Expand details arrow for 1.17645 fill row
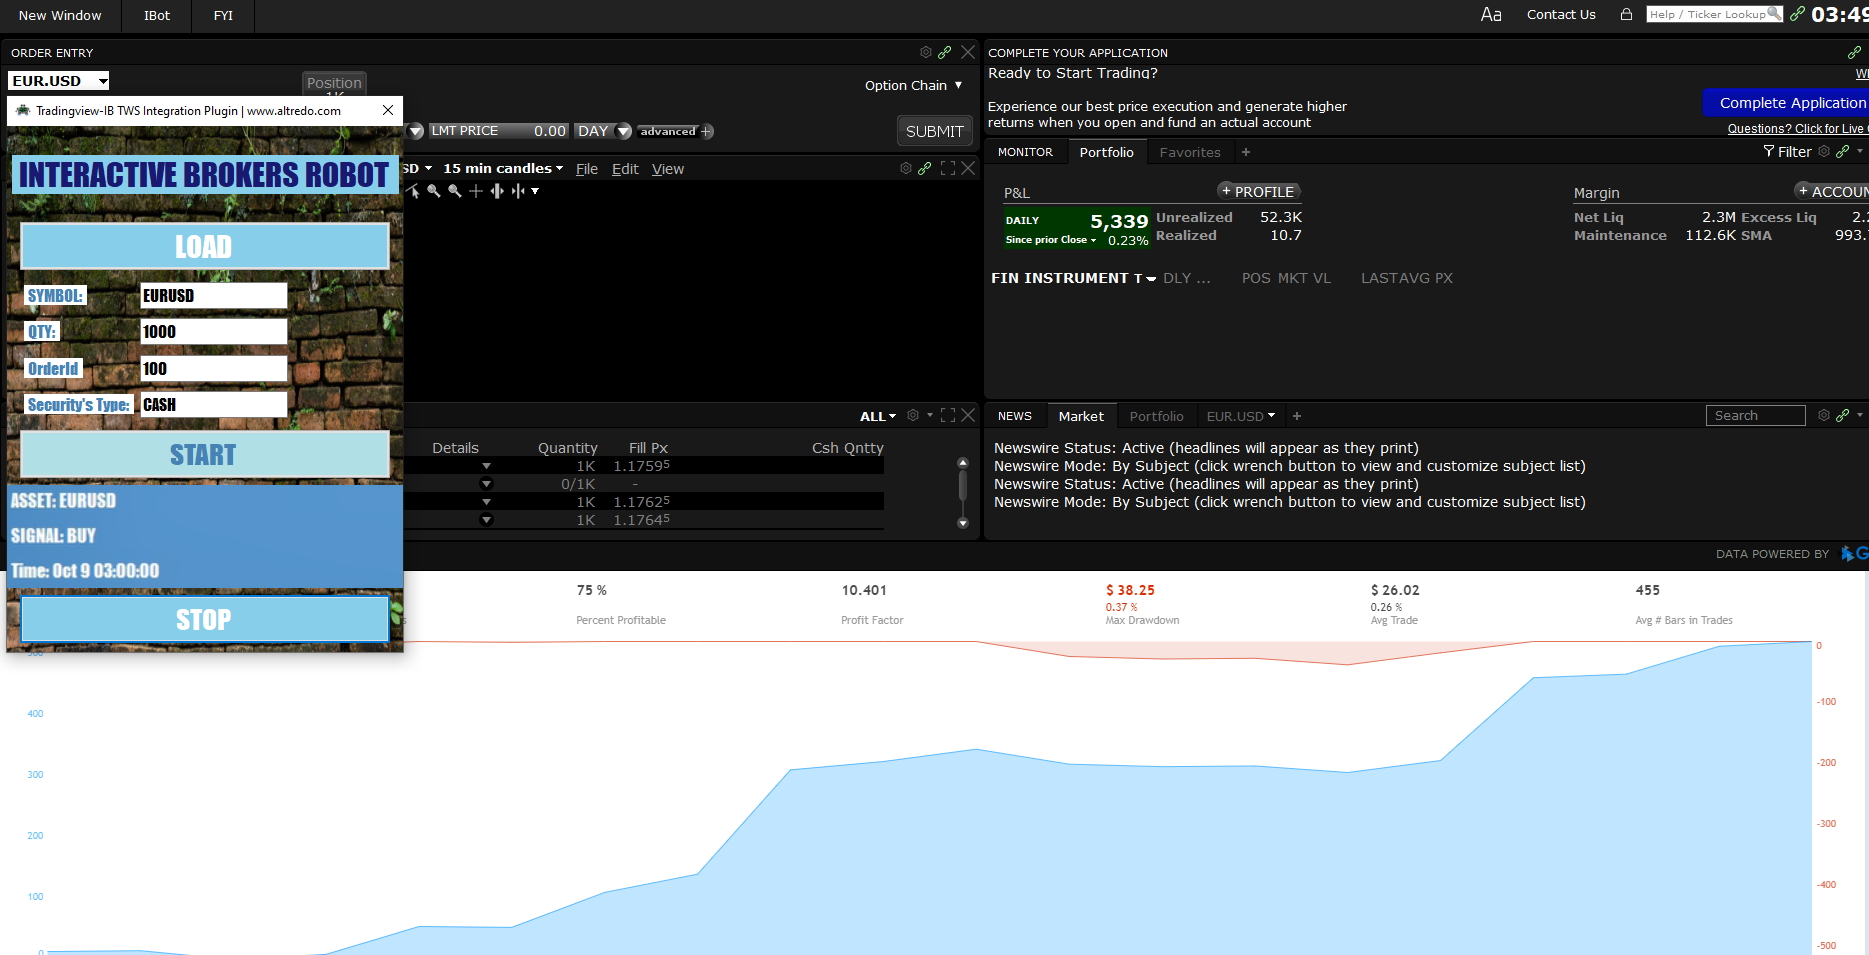Image resolution: width=1869 pixels, height=955 pixels. click(486, 520)
